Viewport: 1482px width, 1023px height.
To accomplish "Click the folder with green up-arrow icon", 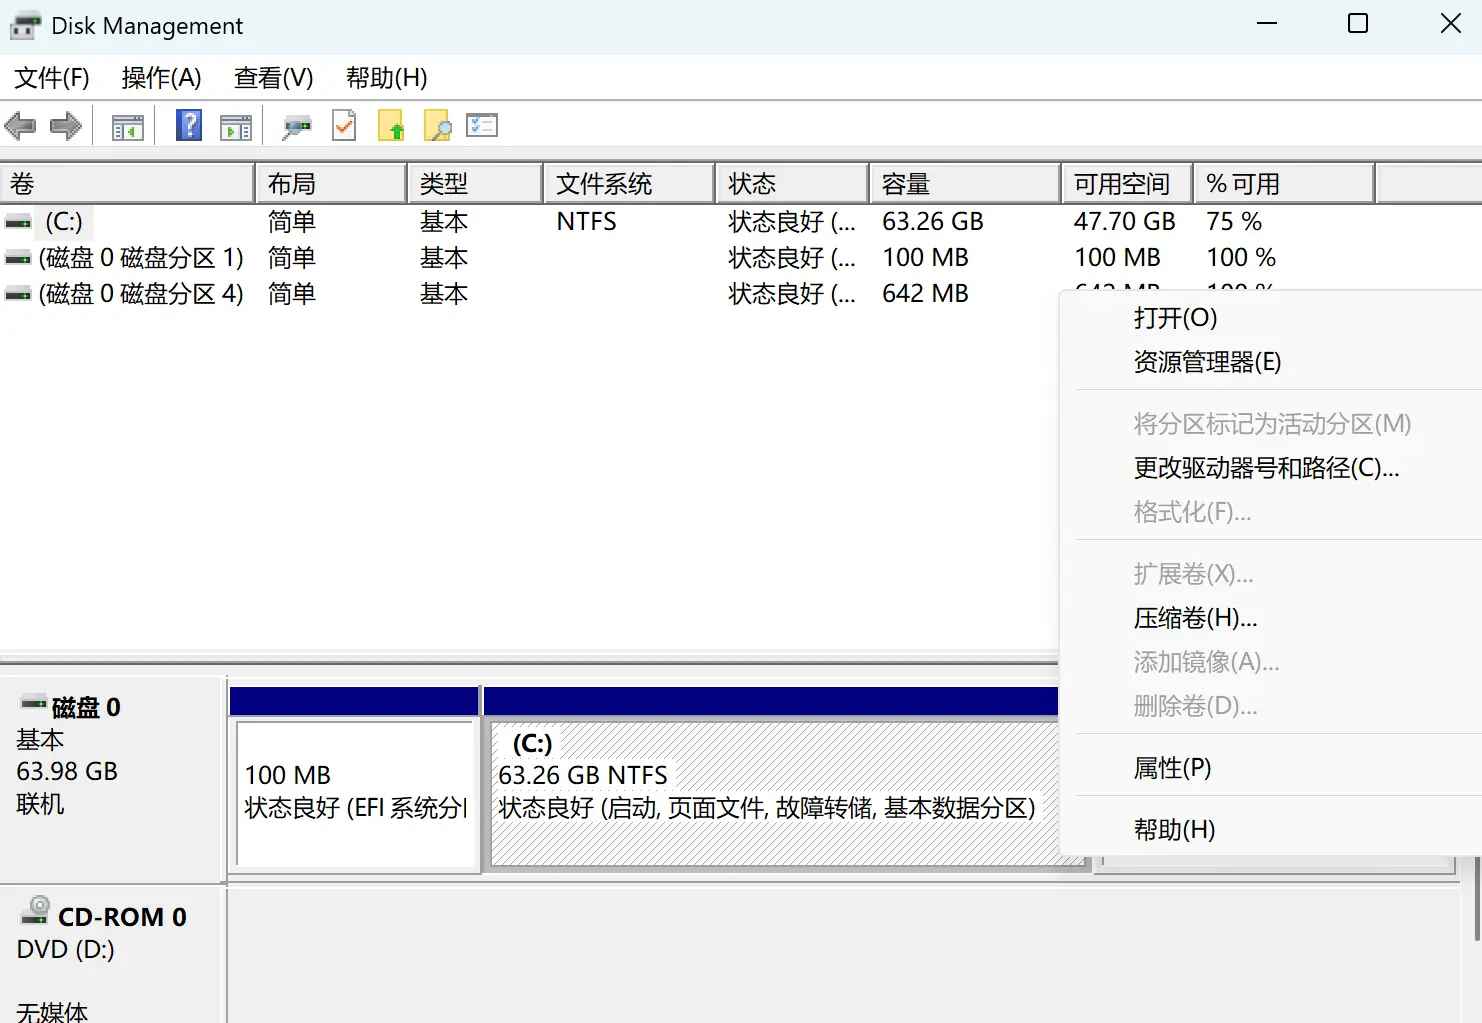I will click(x=391, y=126).
